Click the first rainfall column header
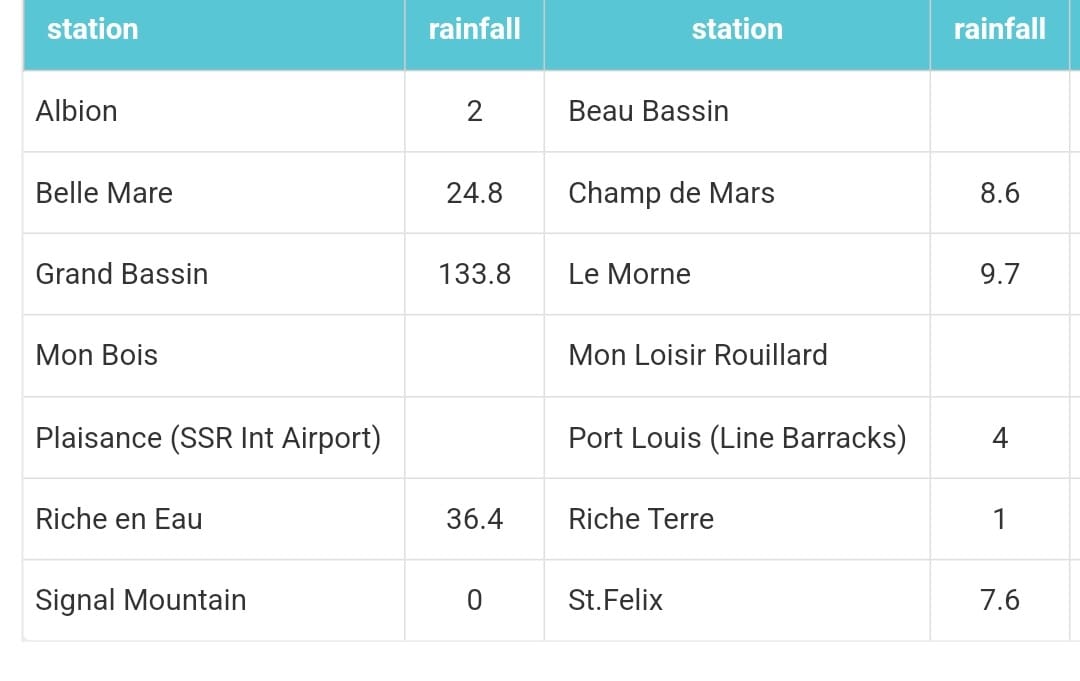The width and height of the screenshot is (1080, 681). tap(474, 29)
